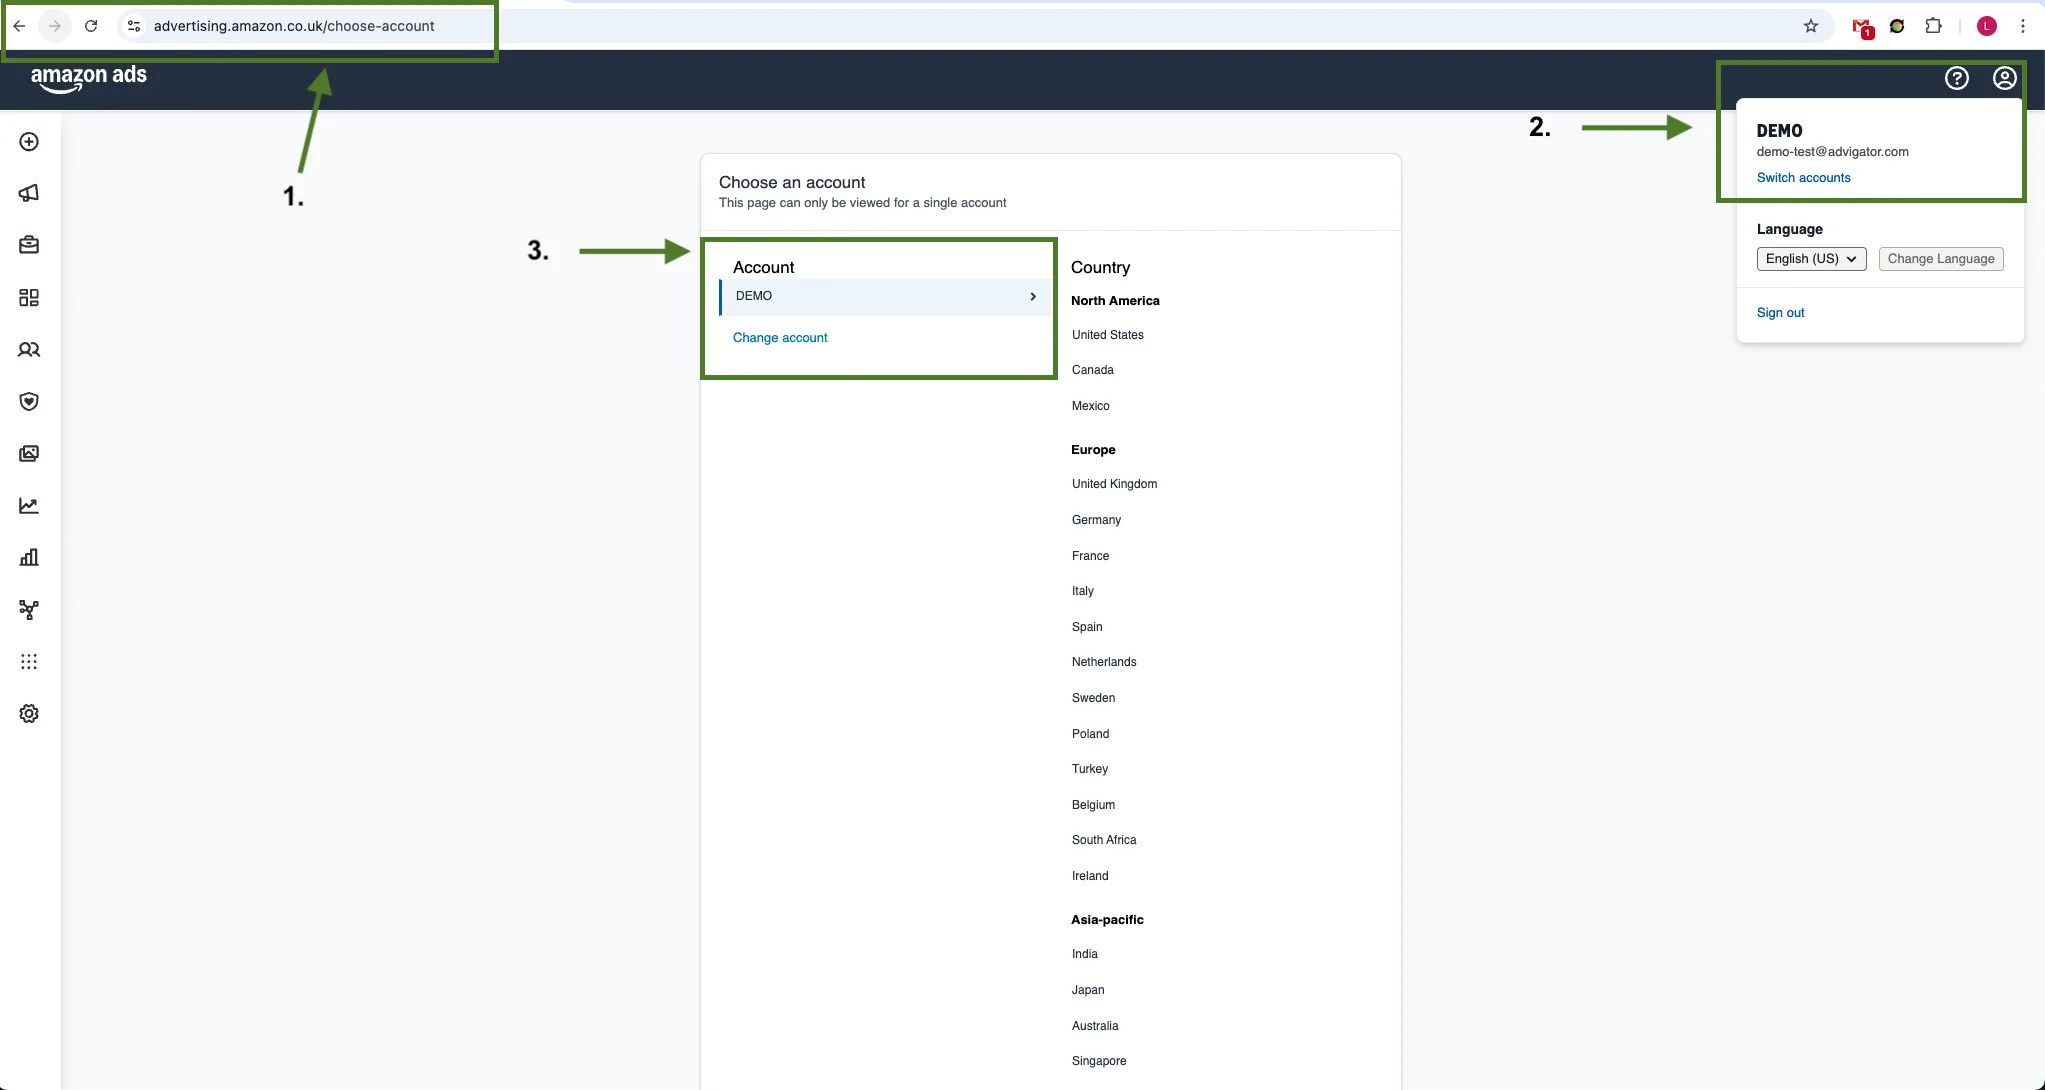Open the settings gear in sidebar
The height and width of the screenshot is (1090, 2045).
pos(29,714)
